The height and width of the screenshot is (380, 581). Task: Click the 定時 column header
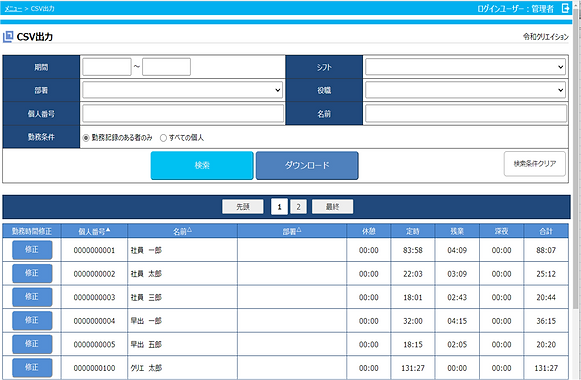413,231
